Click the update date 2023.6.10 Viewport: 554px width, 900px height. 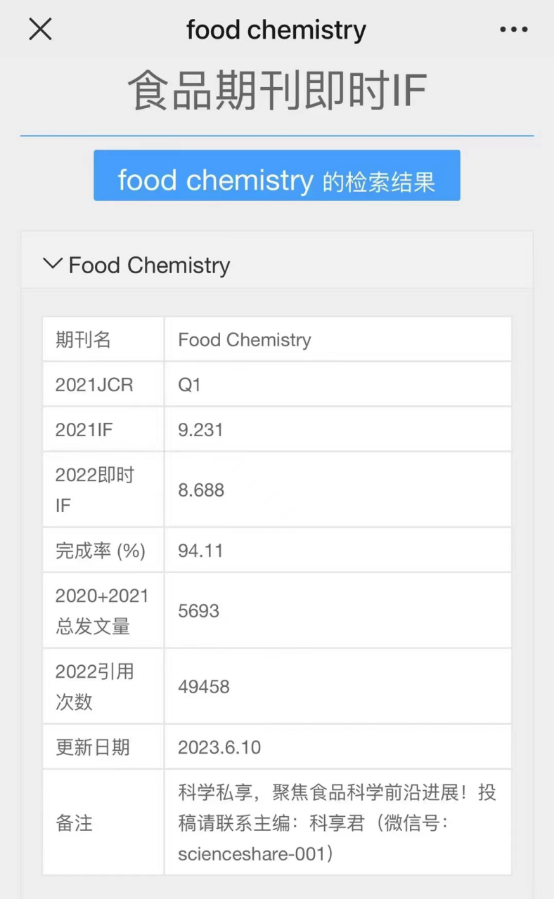click(219, 747)
